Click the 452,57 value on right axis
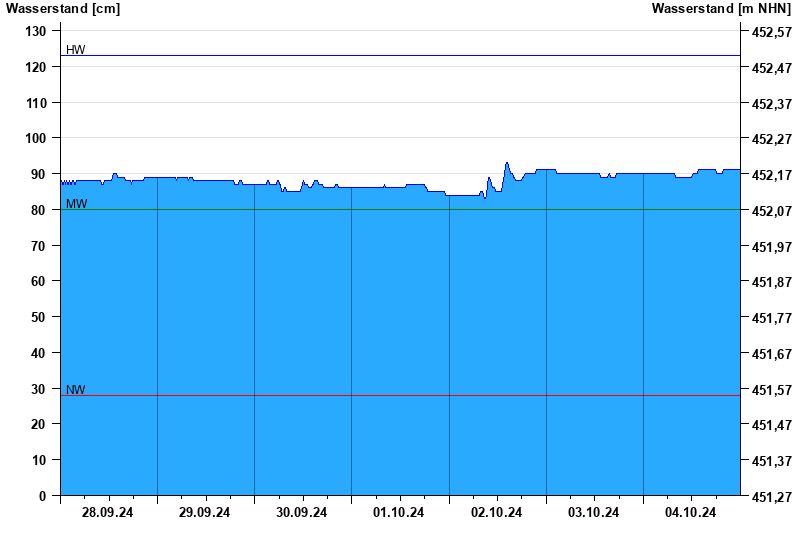The height and width of the screenshot is (550, 800). [771, 32]
